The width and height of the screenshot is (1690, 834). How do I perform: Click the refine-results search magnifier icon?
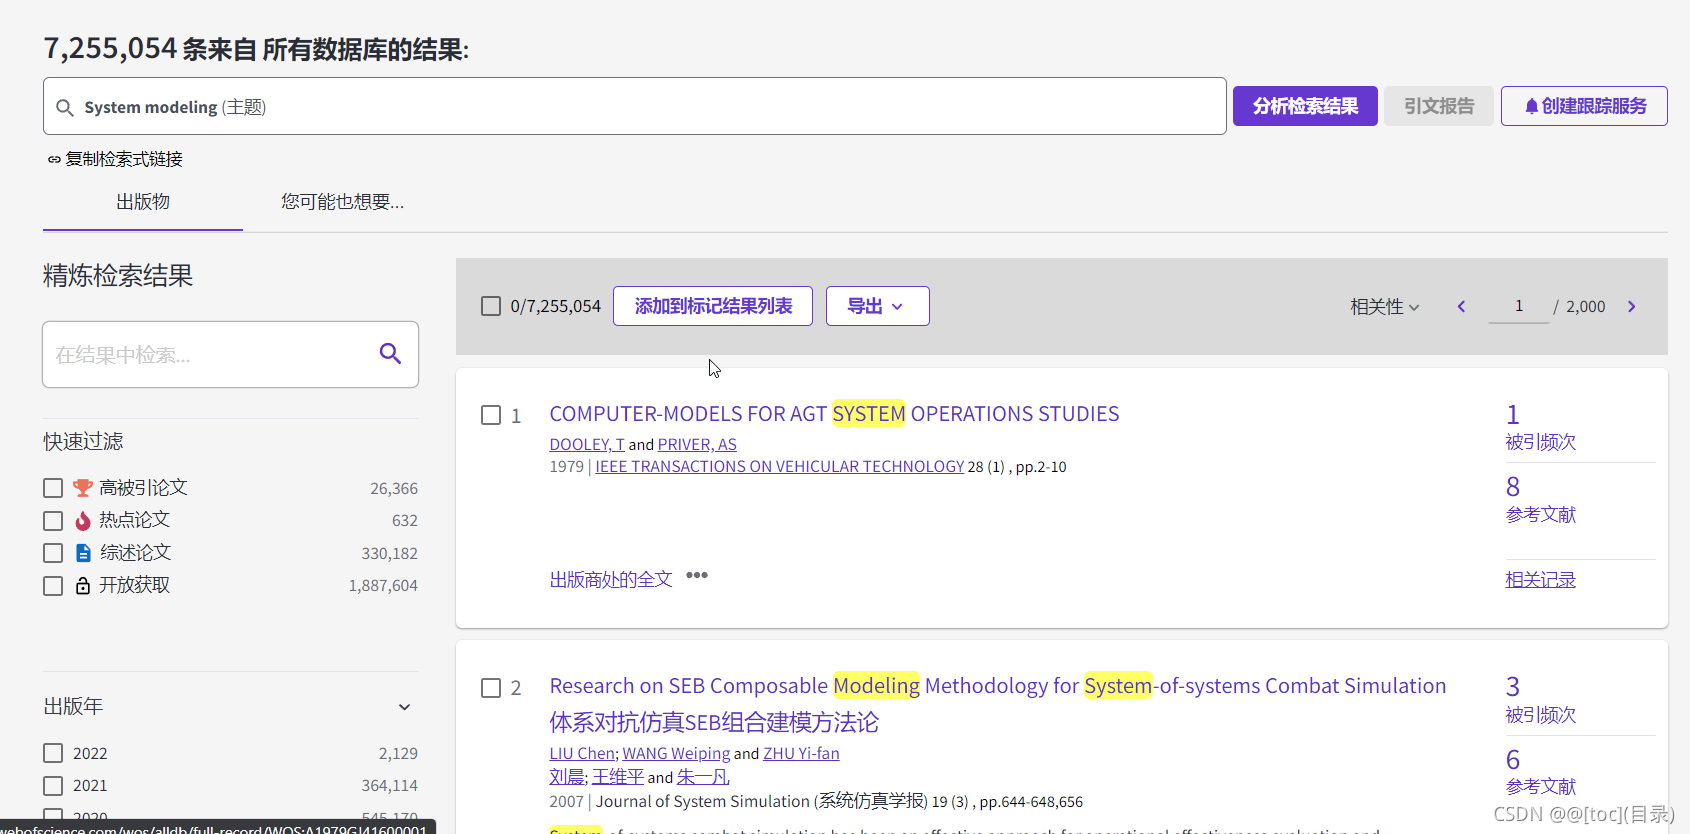pos(390,353)
